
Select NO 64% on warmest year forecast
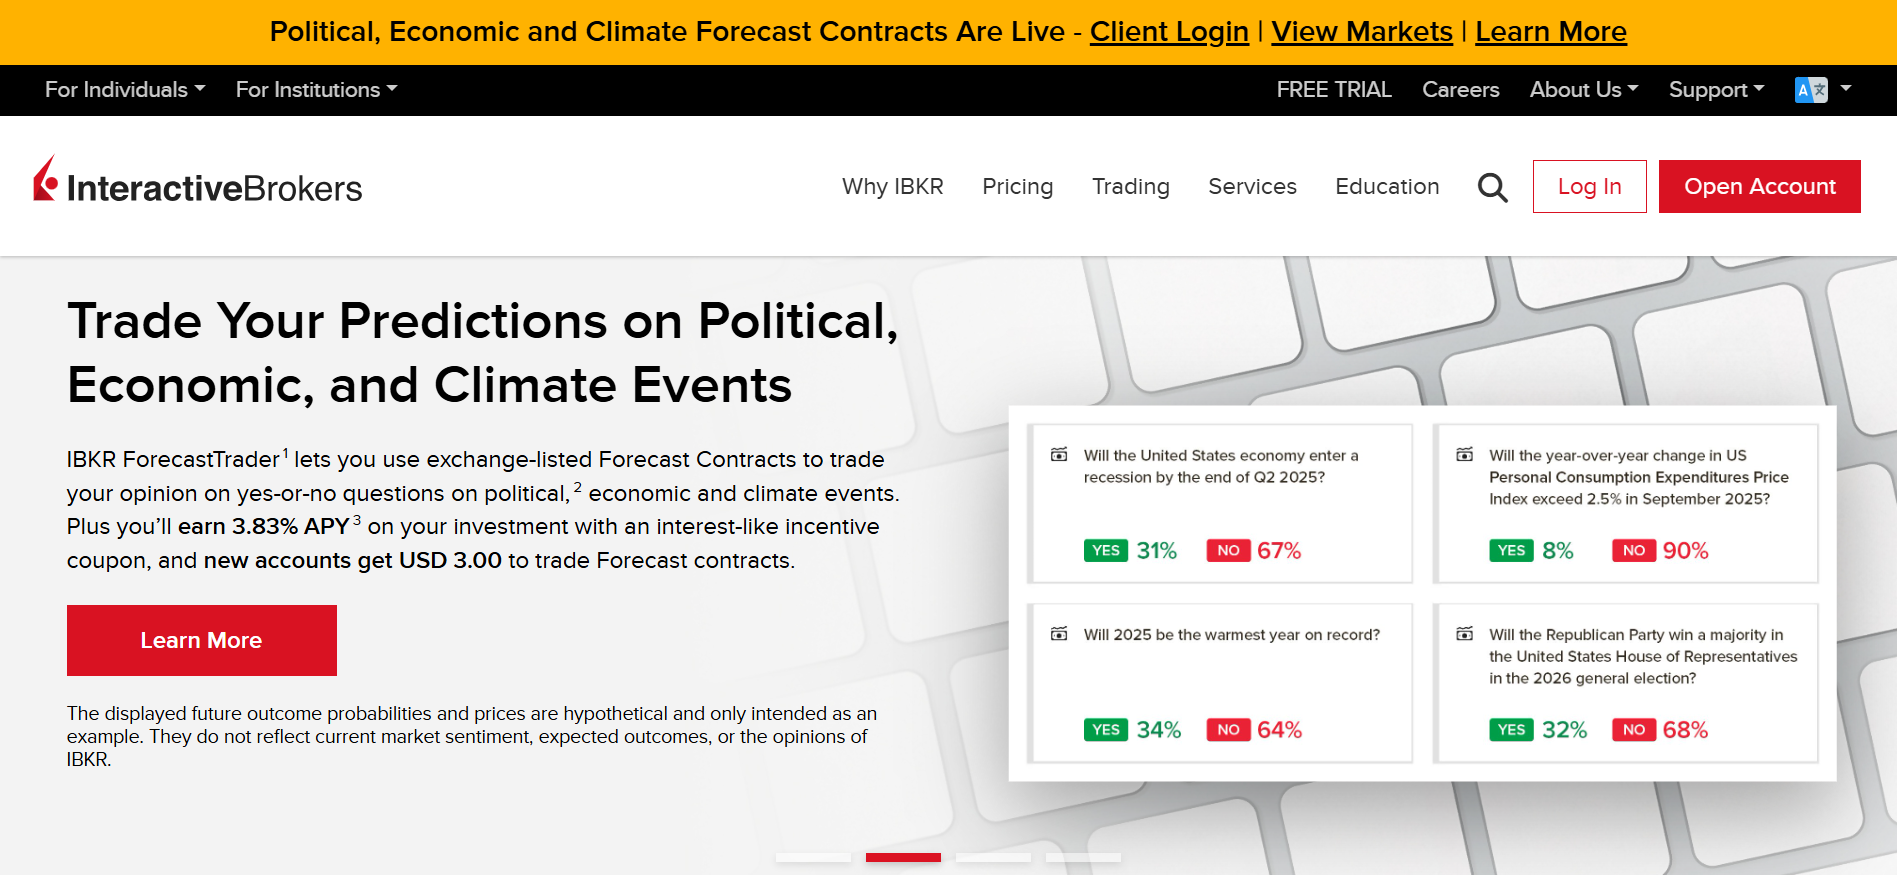pos(1254,730)
